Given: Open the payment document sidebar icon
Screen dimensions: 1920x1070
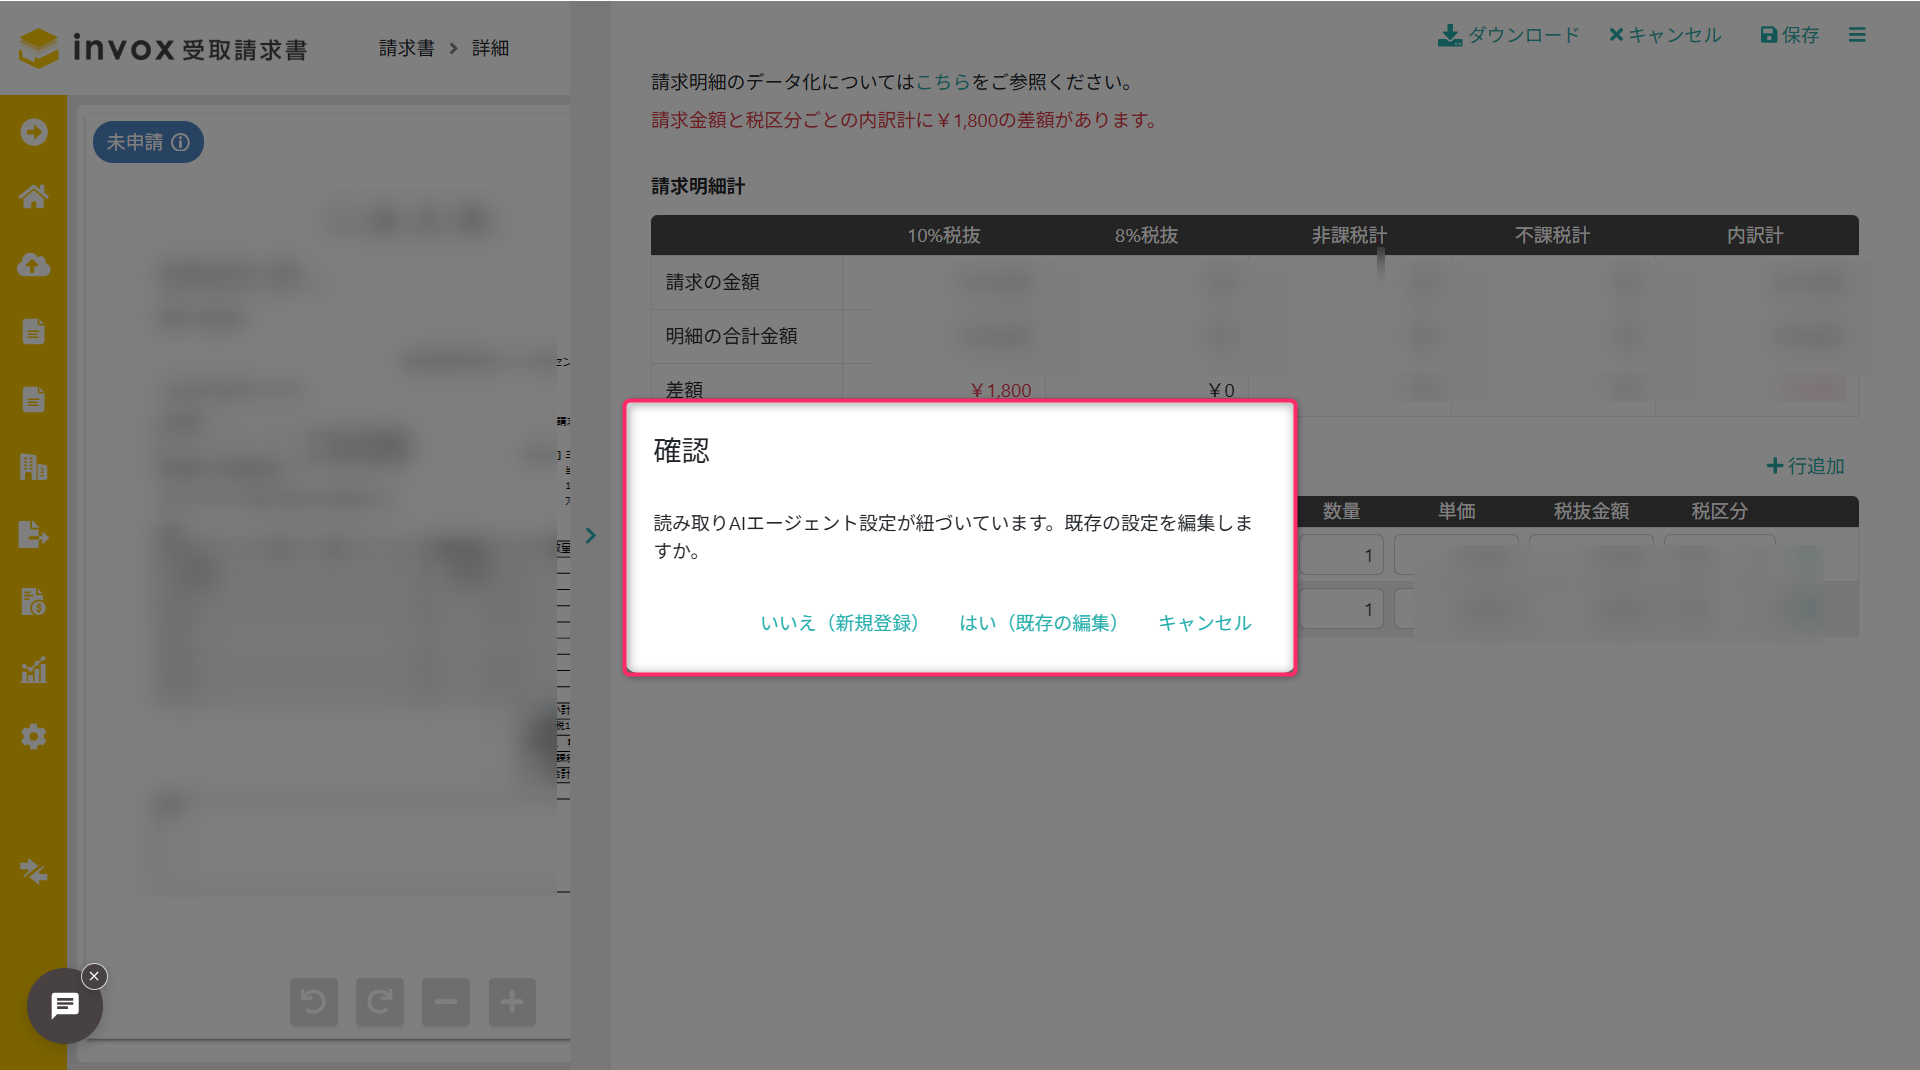Looking at the screenshot, I should point(34,602).
